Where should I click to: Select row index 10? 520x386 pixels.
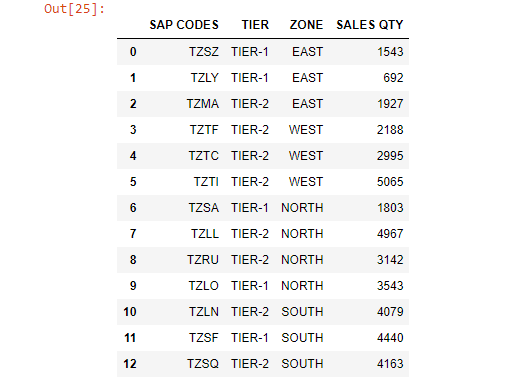130,312
